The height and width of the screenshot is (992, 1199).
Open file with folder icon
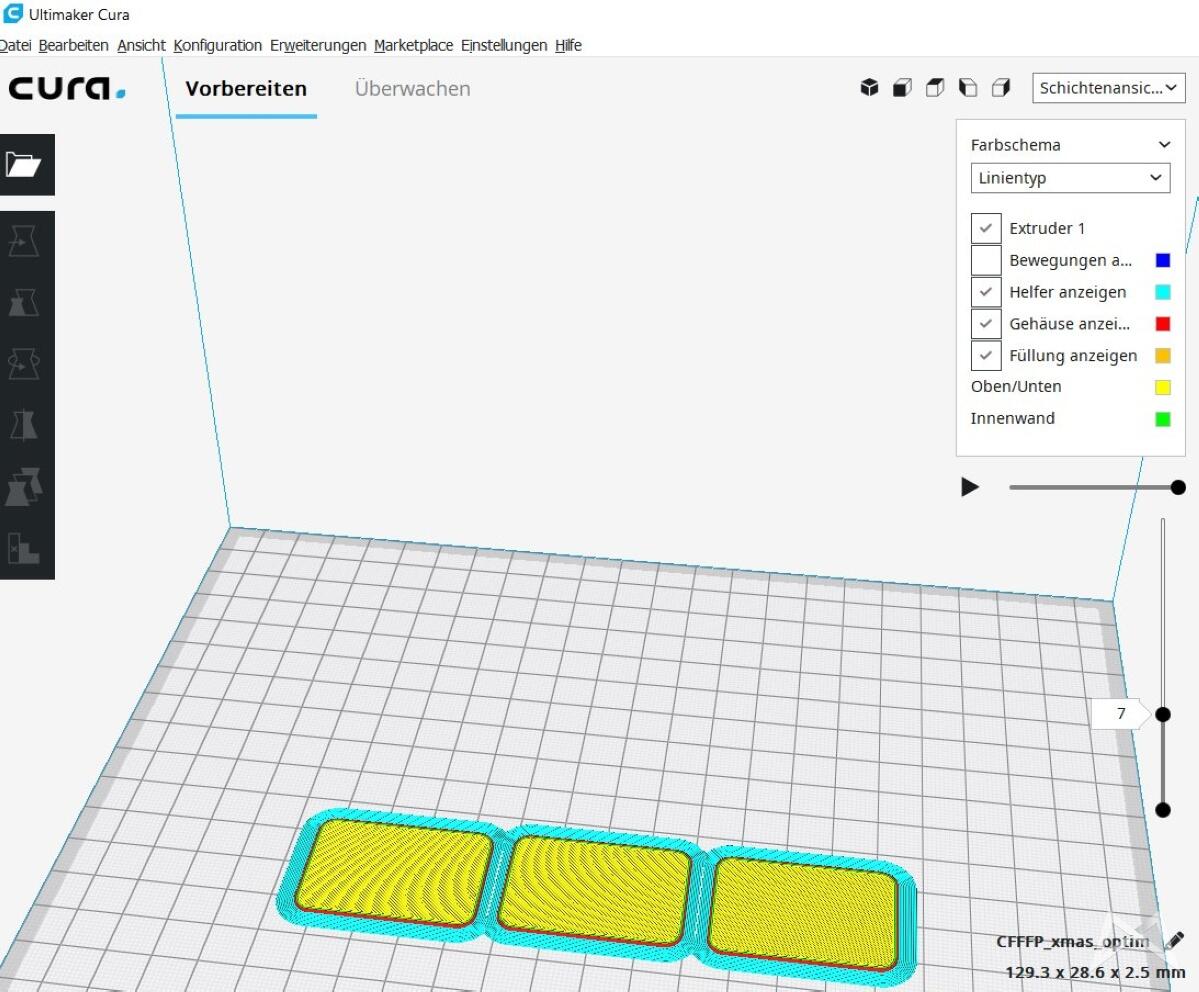(24, 164)
